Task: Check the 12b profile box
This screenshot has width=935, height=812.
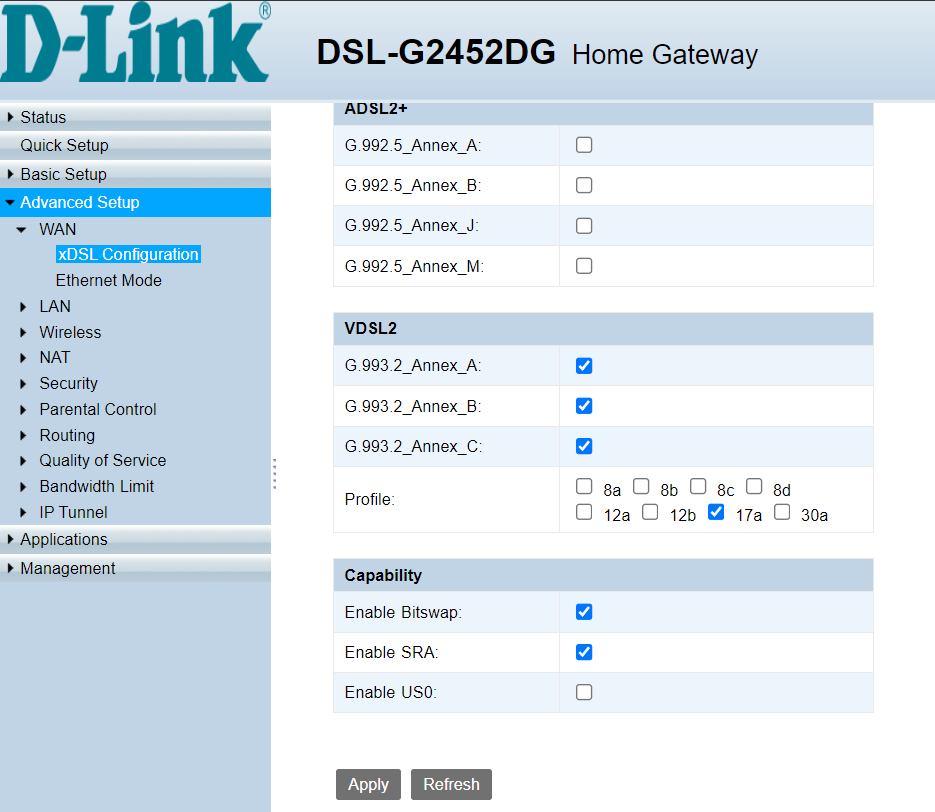Action: tap(650, 512)
